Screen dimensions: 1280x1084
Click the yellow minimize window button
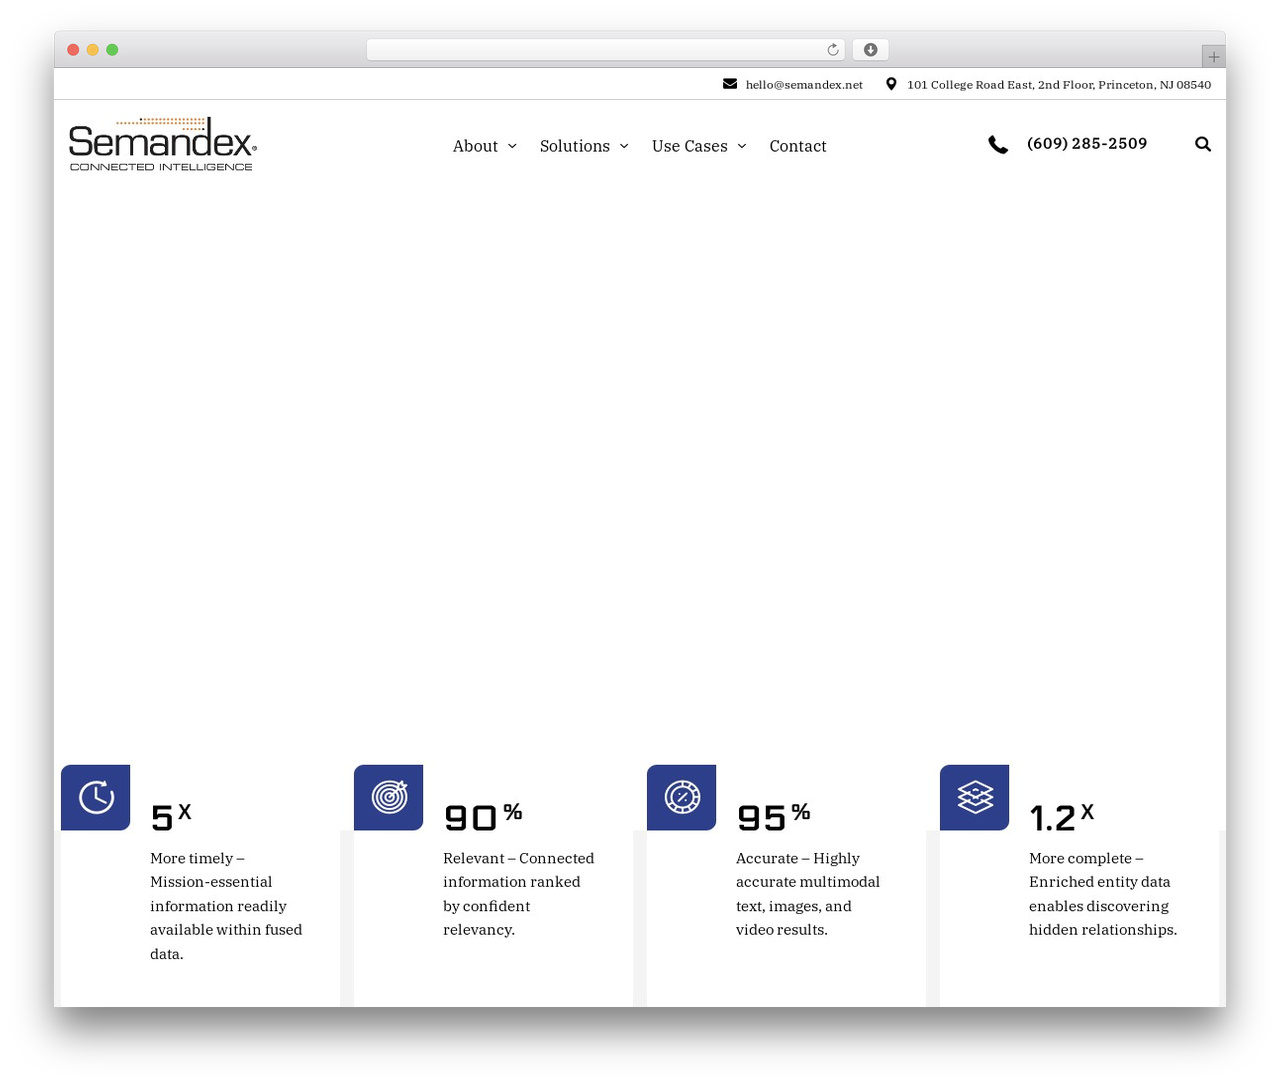[x=93, y=50]
